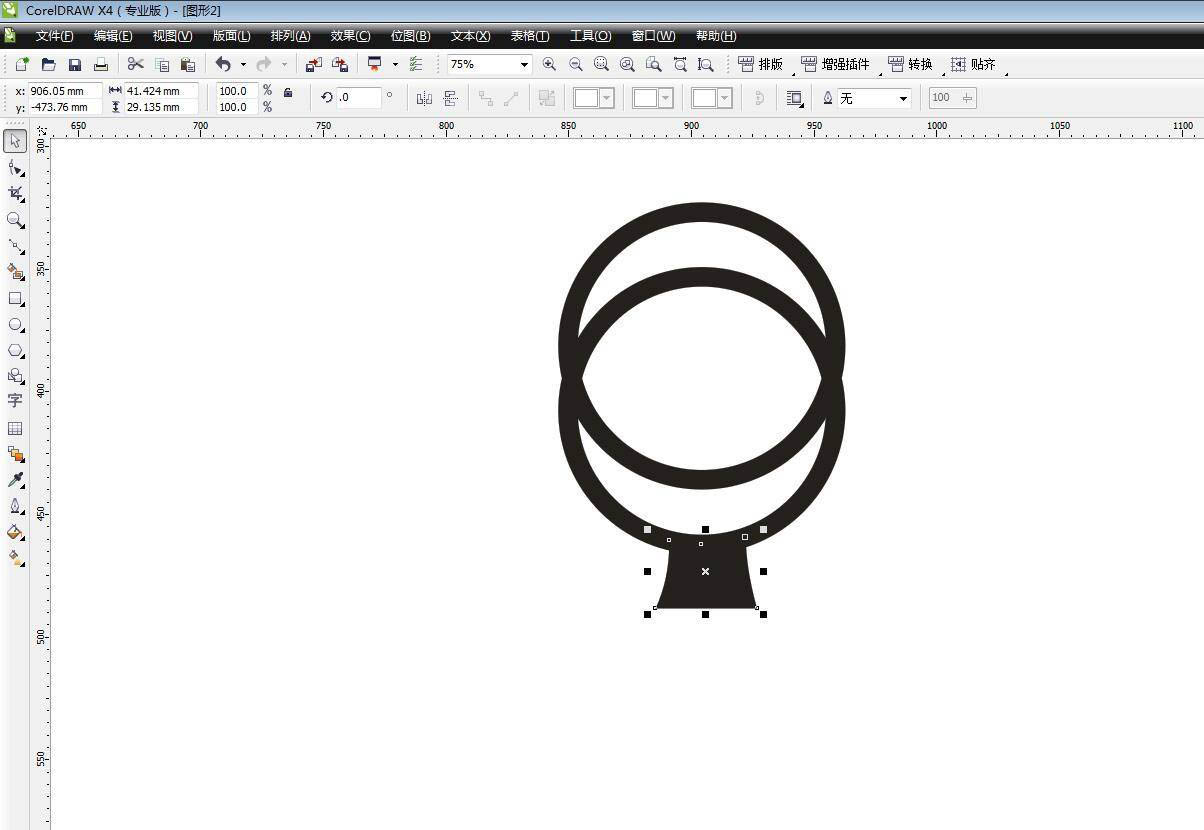
Task: Open the 排列(A) menu
Action: point(290,36)
